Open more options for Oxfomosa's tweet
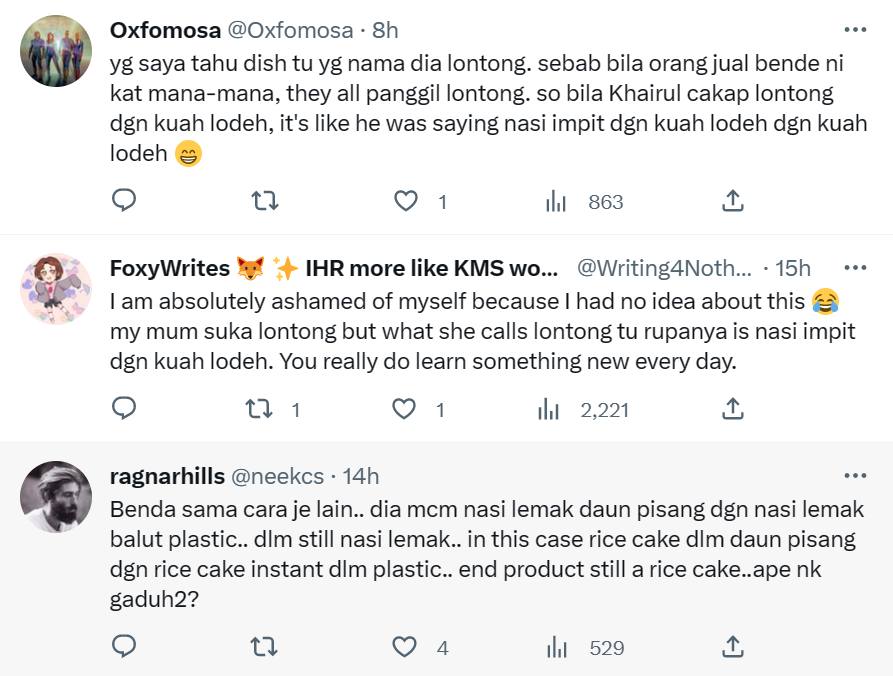Viewport: 893px width, 676px height. coord(855,30)
